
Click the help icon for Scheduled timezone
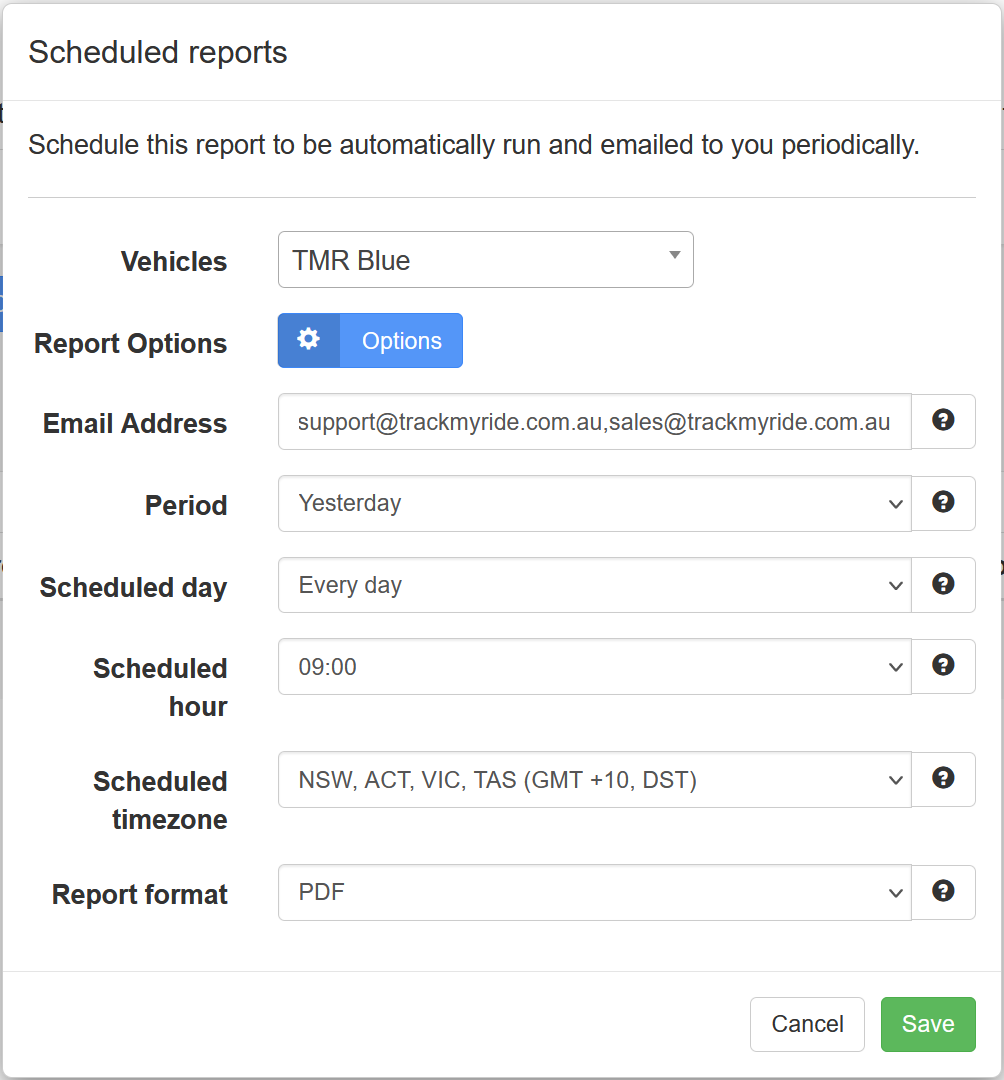943,778
